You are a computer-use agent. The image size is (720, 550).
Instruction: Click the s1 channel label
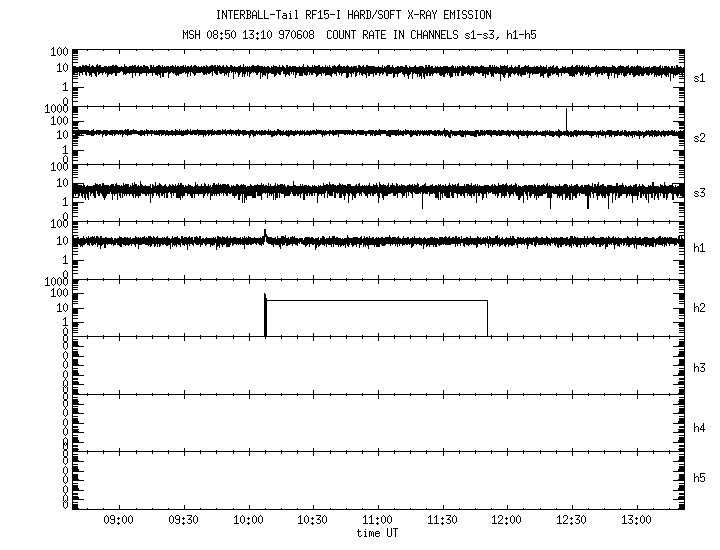(700, 77)
